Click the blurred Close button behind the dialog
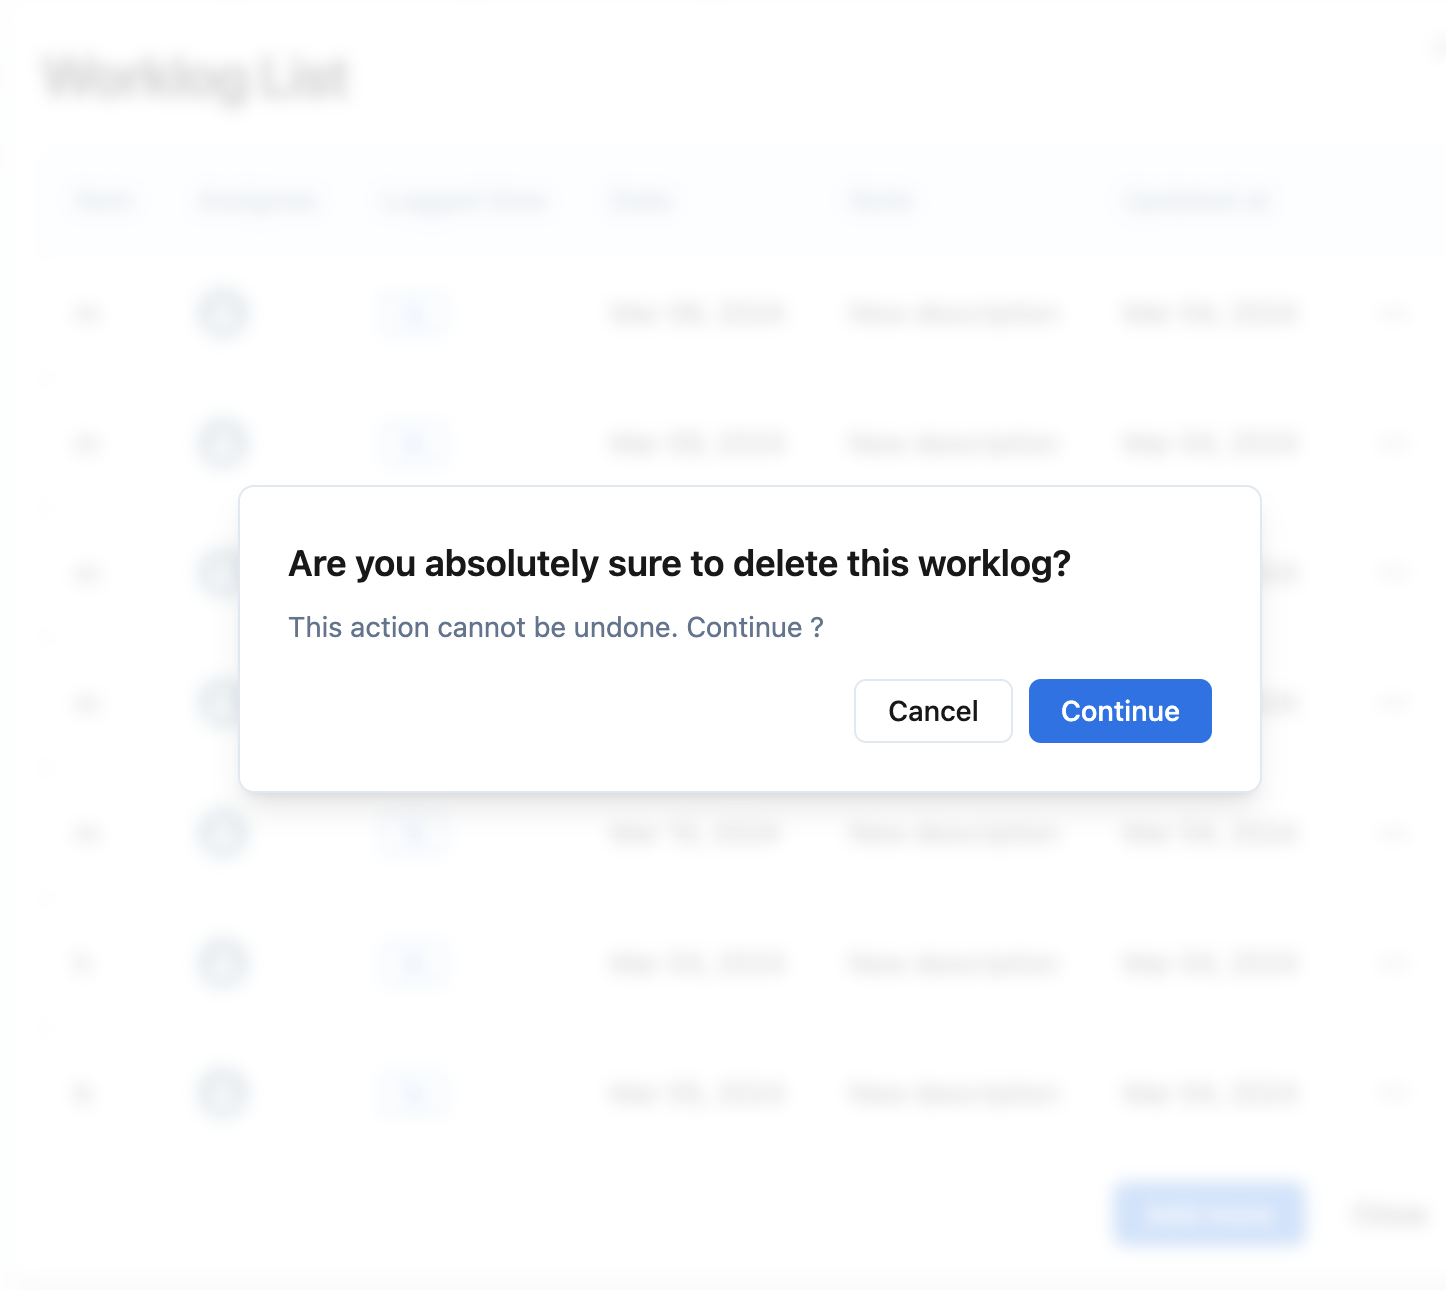 (1389, 1215)
